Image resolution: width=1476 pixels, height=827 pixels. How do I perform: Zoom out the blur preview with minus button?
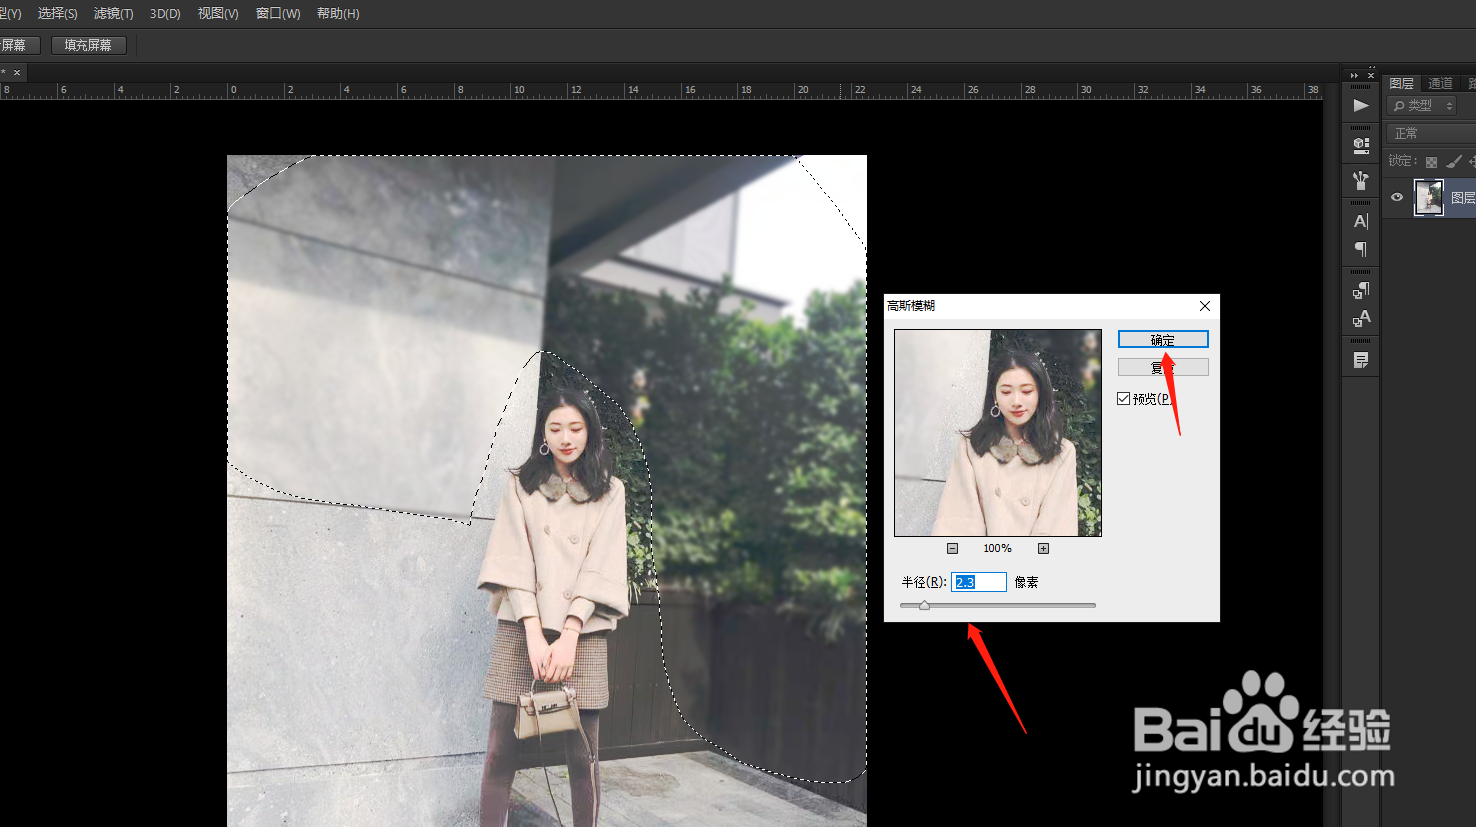(953, 548)
